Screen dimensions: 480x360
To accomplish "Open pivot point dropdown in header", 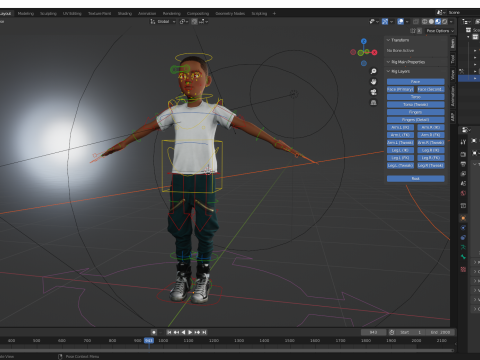I will click(184, 21).
